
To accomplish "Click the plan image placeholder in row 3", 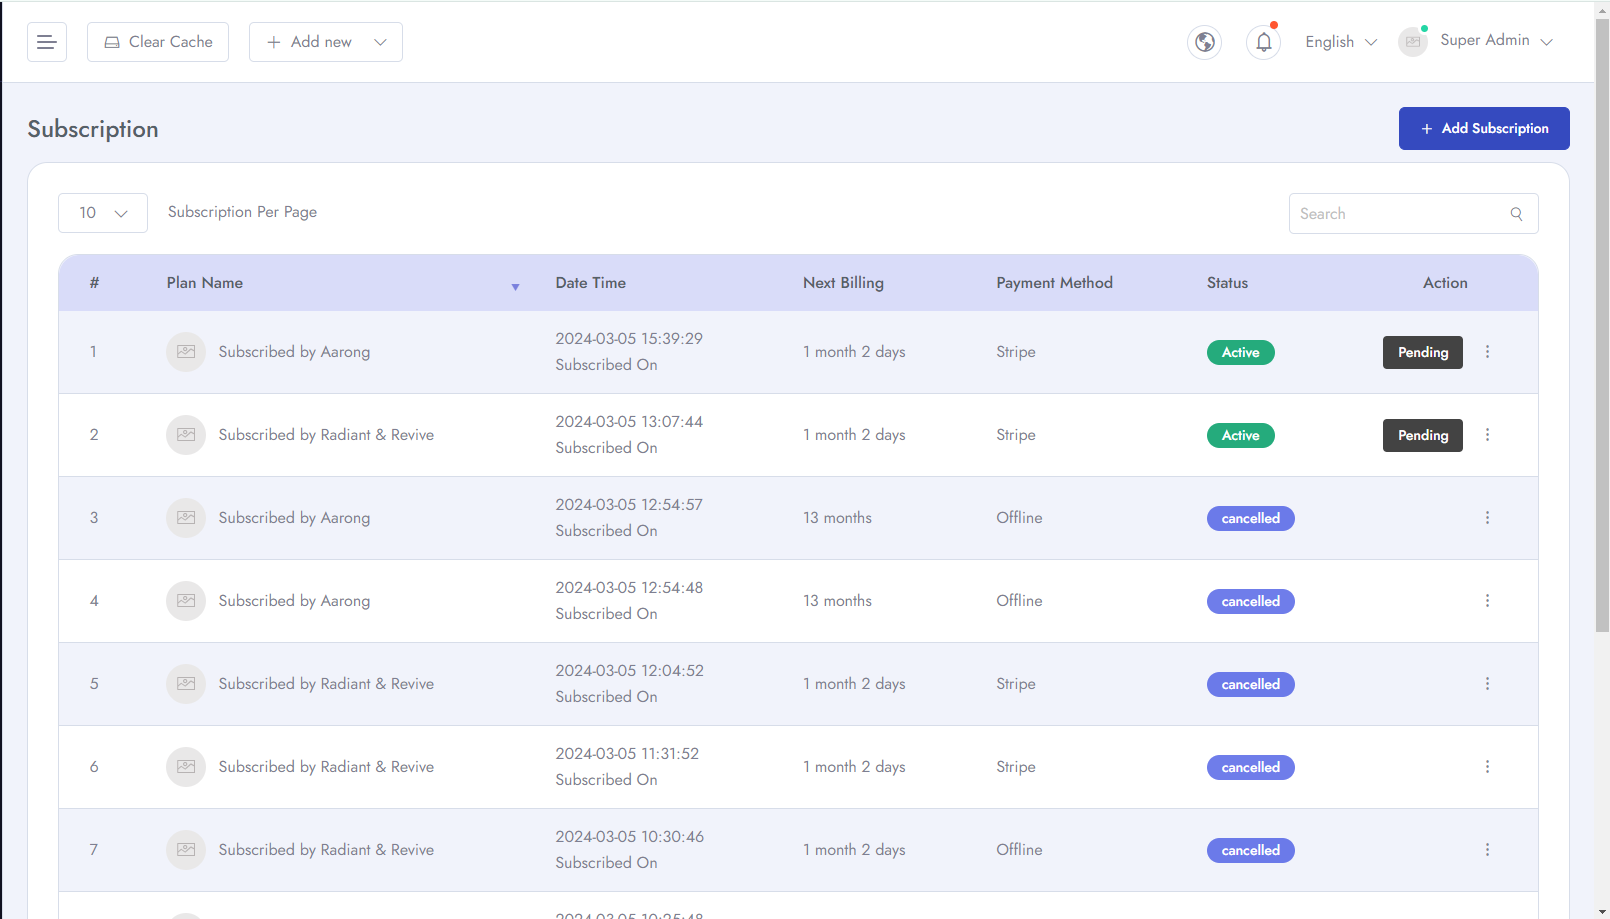I will 186,518.
